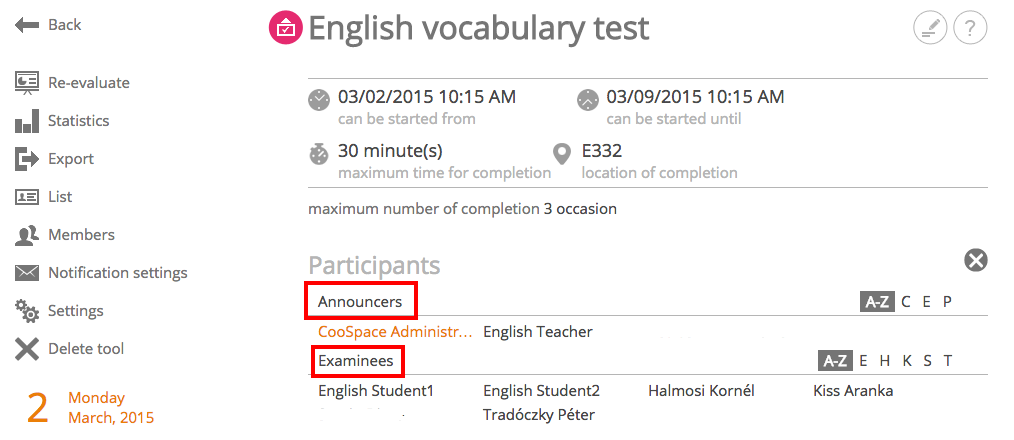
Task: Open CooSpace Administrator participant link
Action: pyautogui.click(x=395, y=332)
